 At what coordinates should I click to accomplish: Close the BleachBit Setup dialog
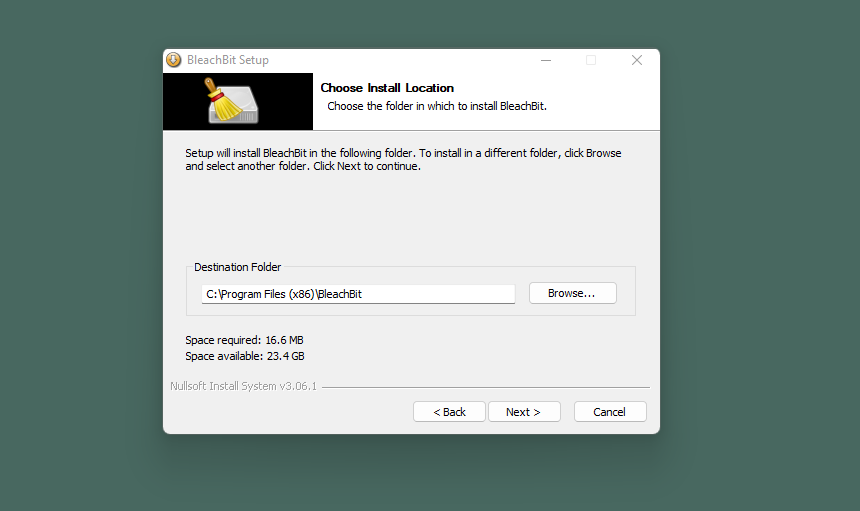coord(637,60)
